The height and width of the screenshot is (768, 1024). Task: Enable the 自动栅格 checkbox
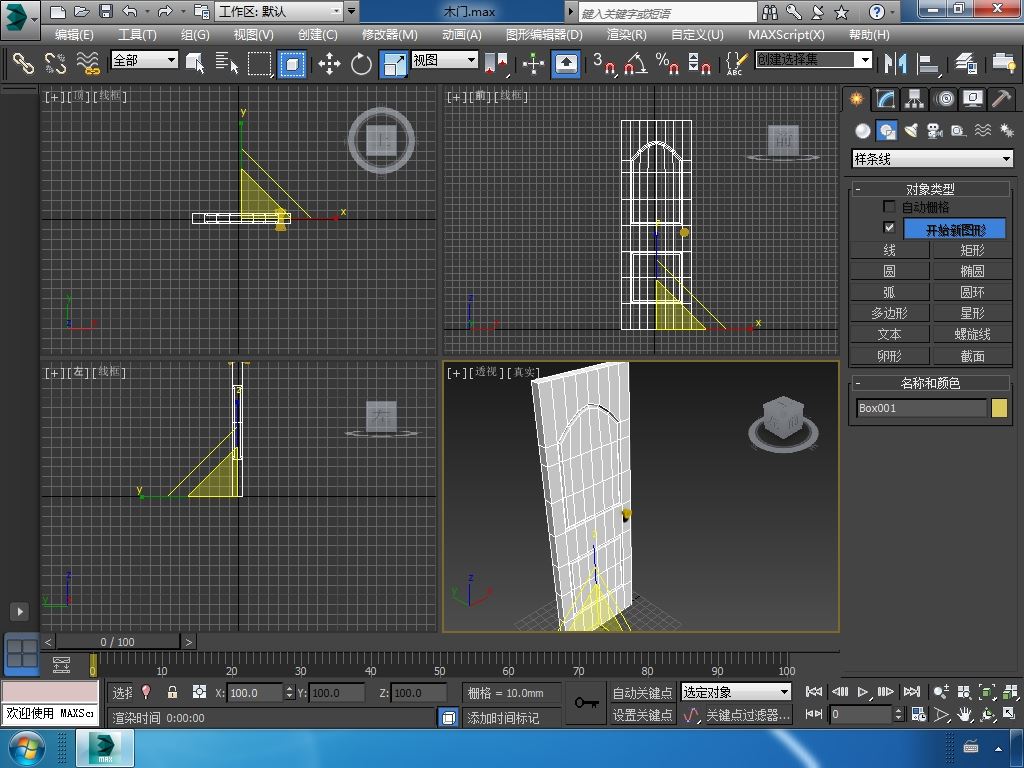click(x=889, y=207)
